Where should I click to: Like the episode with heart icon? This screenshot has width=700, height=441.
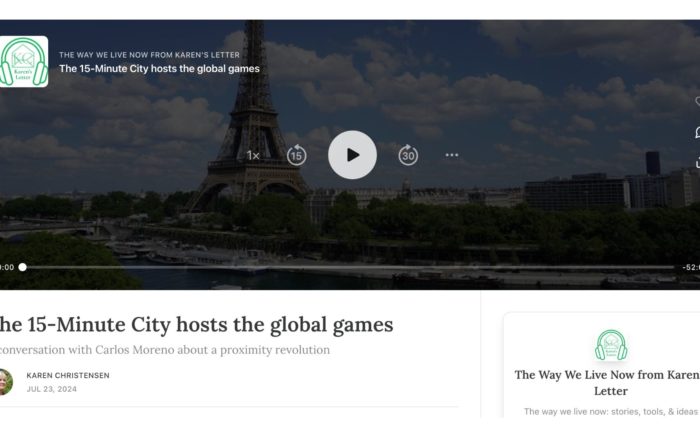click(x=697, y=101)
